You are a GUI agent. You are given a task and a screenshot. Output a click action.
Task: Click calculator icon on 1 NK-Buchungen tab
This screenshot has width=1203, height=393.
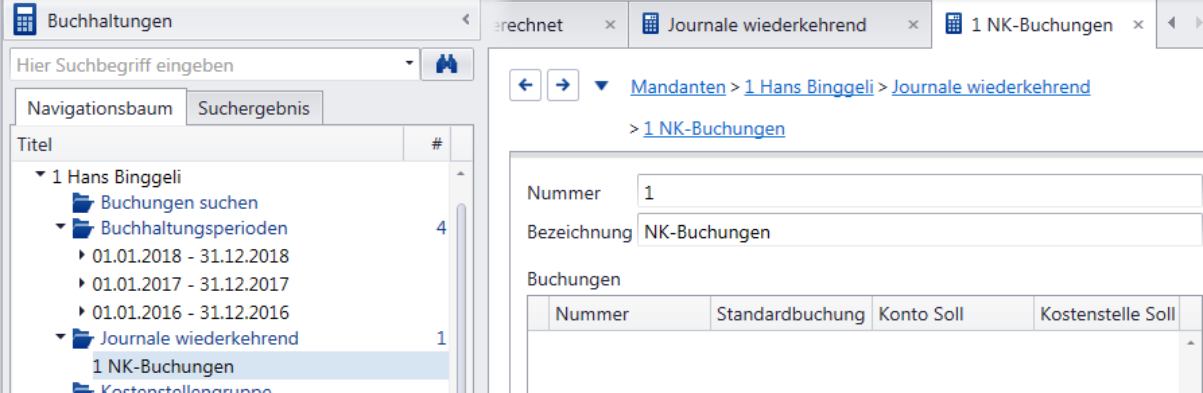pos(954,25)
